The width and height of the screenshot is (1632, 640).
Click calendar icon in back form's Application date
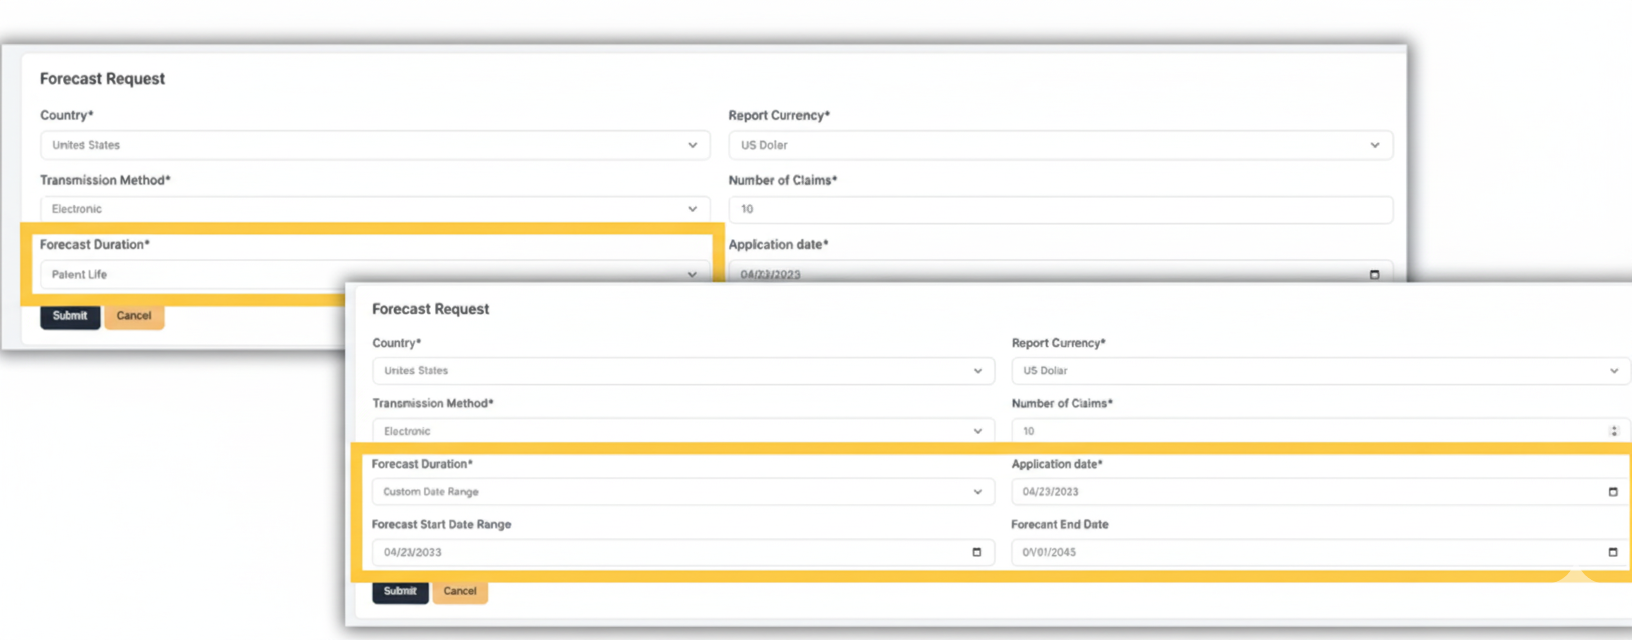coord(1374,274)
